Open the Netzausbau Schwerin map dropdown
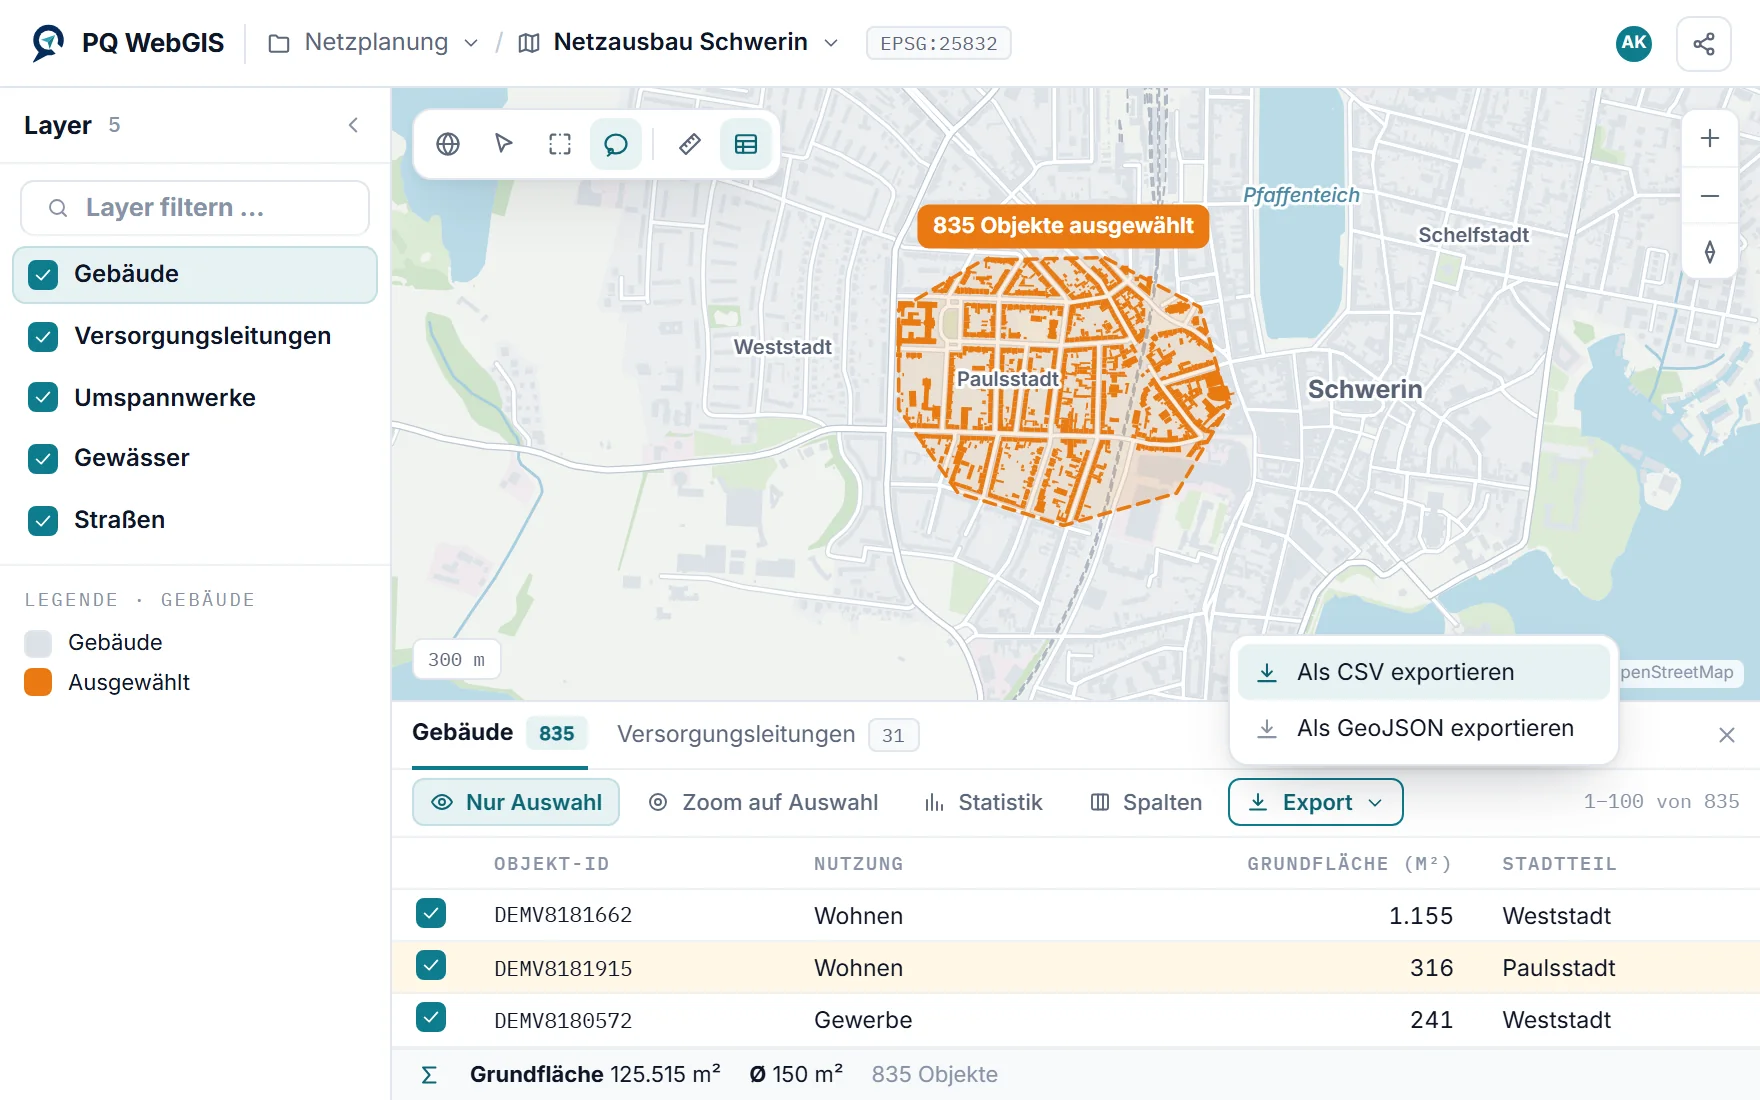 (x=679, y=43)
